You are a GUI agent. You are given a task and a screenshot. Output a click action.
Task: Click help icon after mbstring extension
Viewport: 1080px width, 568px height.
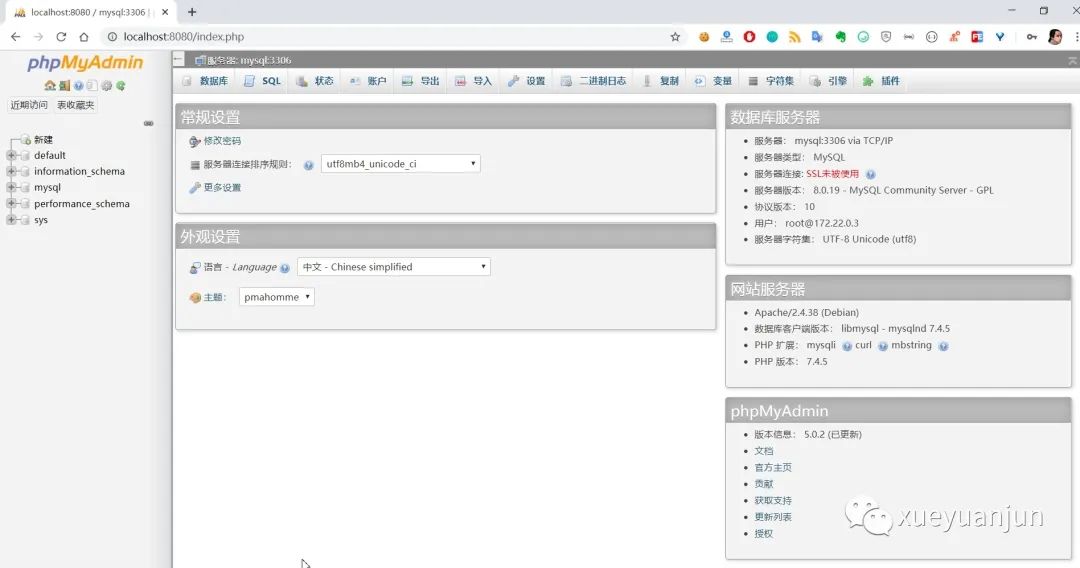[943, 346]
